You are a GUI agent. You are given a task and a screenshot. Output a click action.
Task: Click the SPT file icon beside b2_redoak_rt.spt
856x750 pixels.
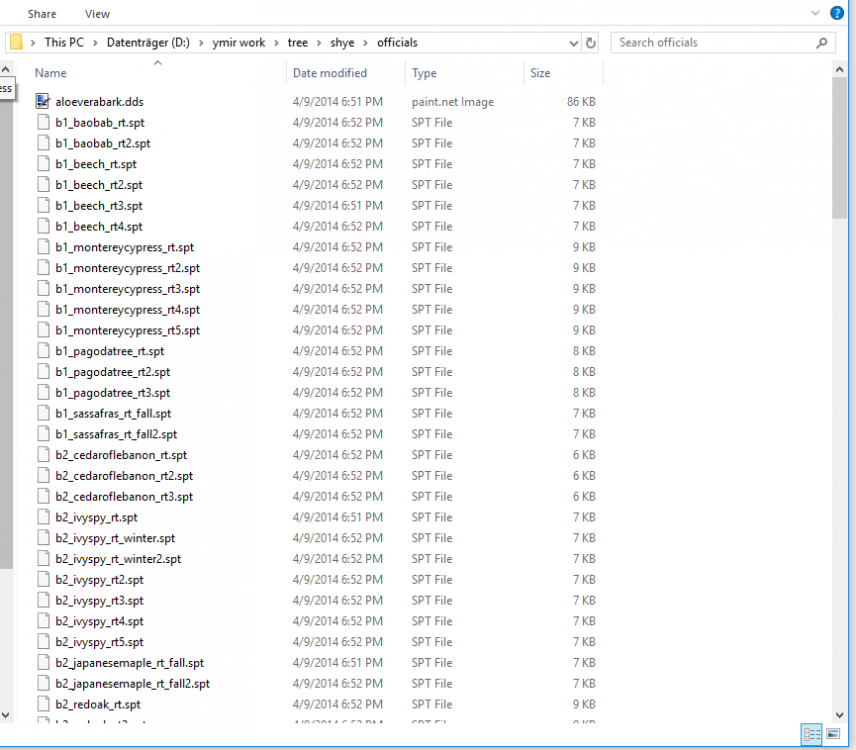pyautogui.click(x=42, y=704)
